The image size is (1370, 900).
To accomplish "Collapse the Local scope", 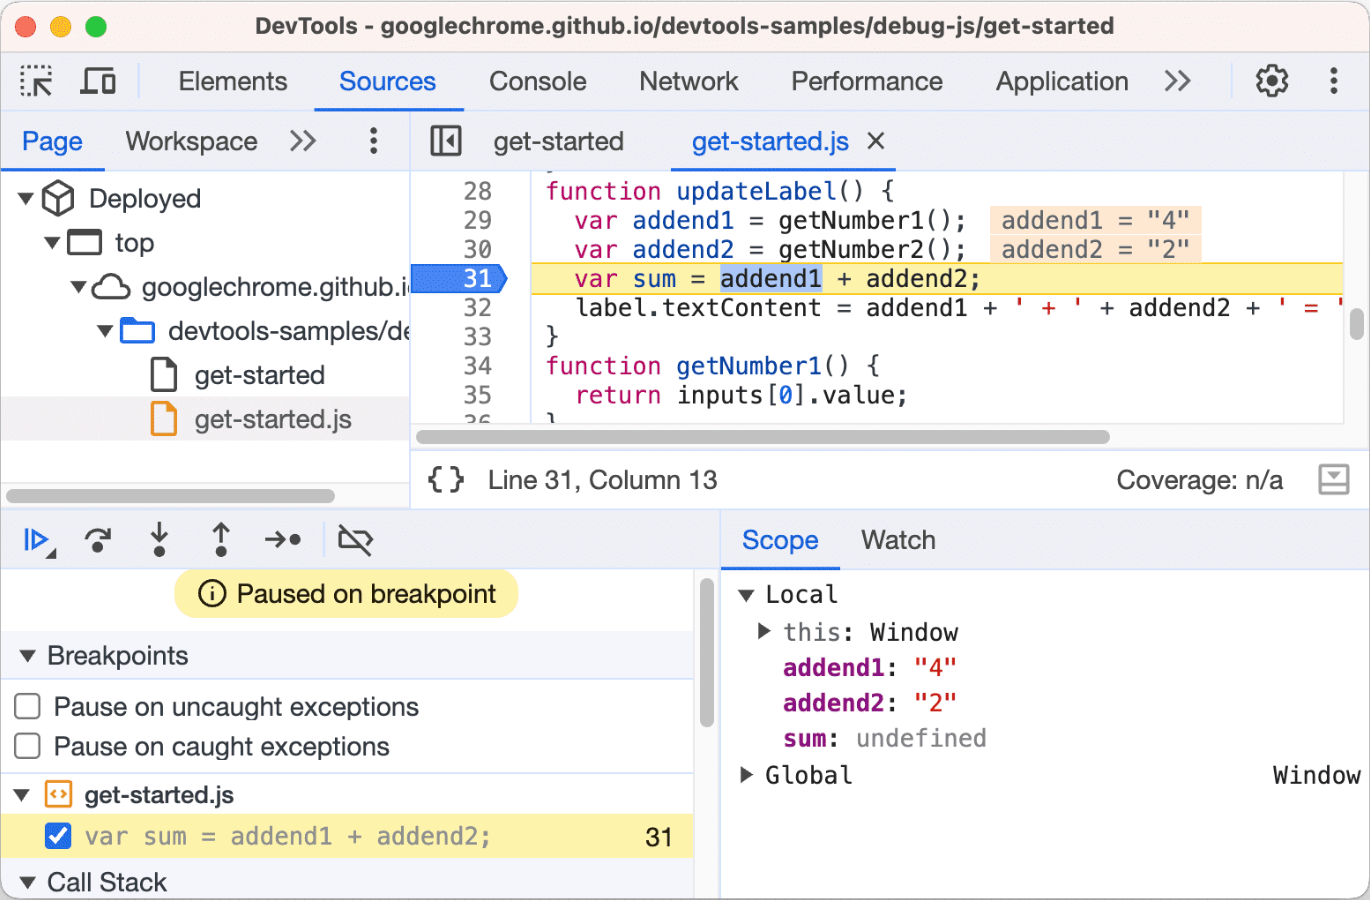I will click(746, 595).
